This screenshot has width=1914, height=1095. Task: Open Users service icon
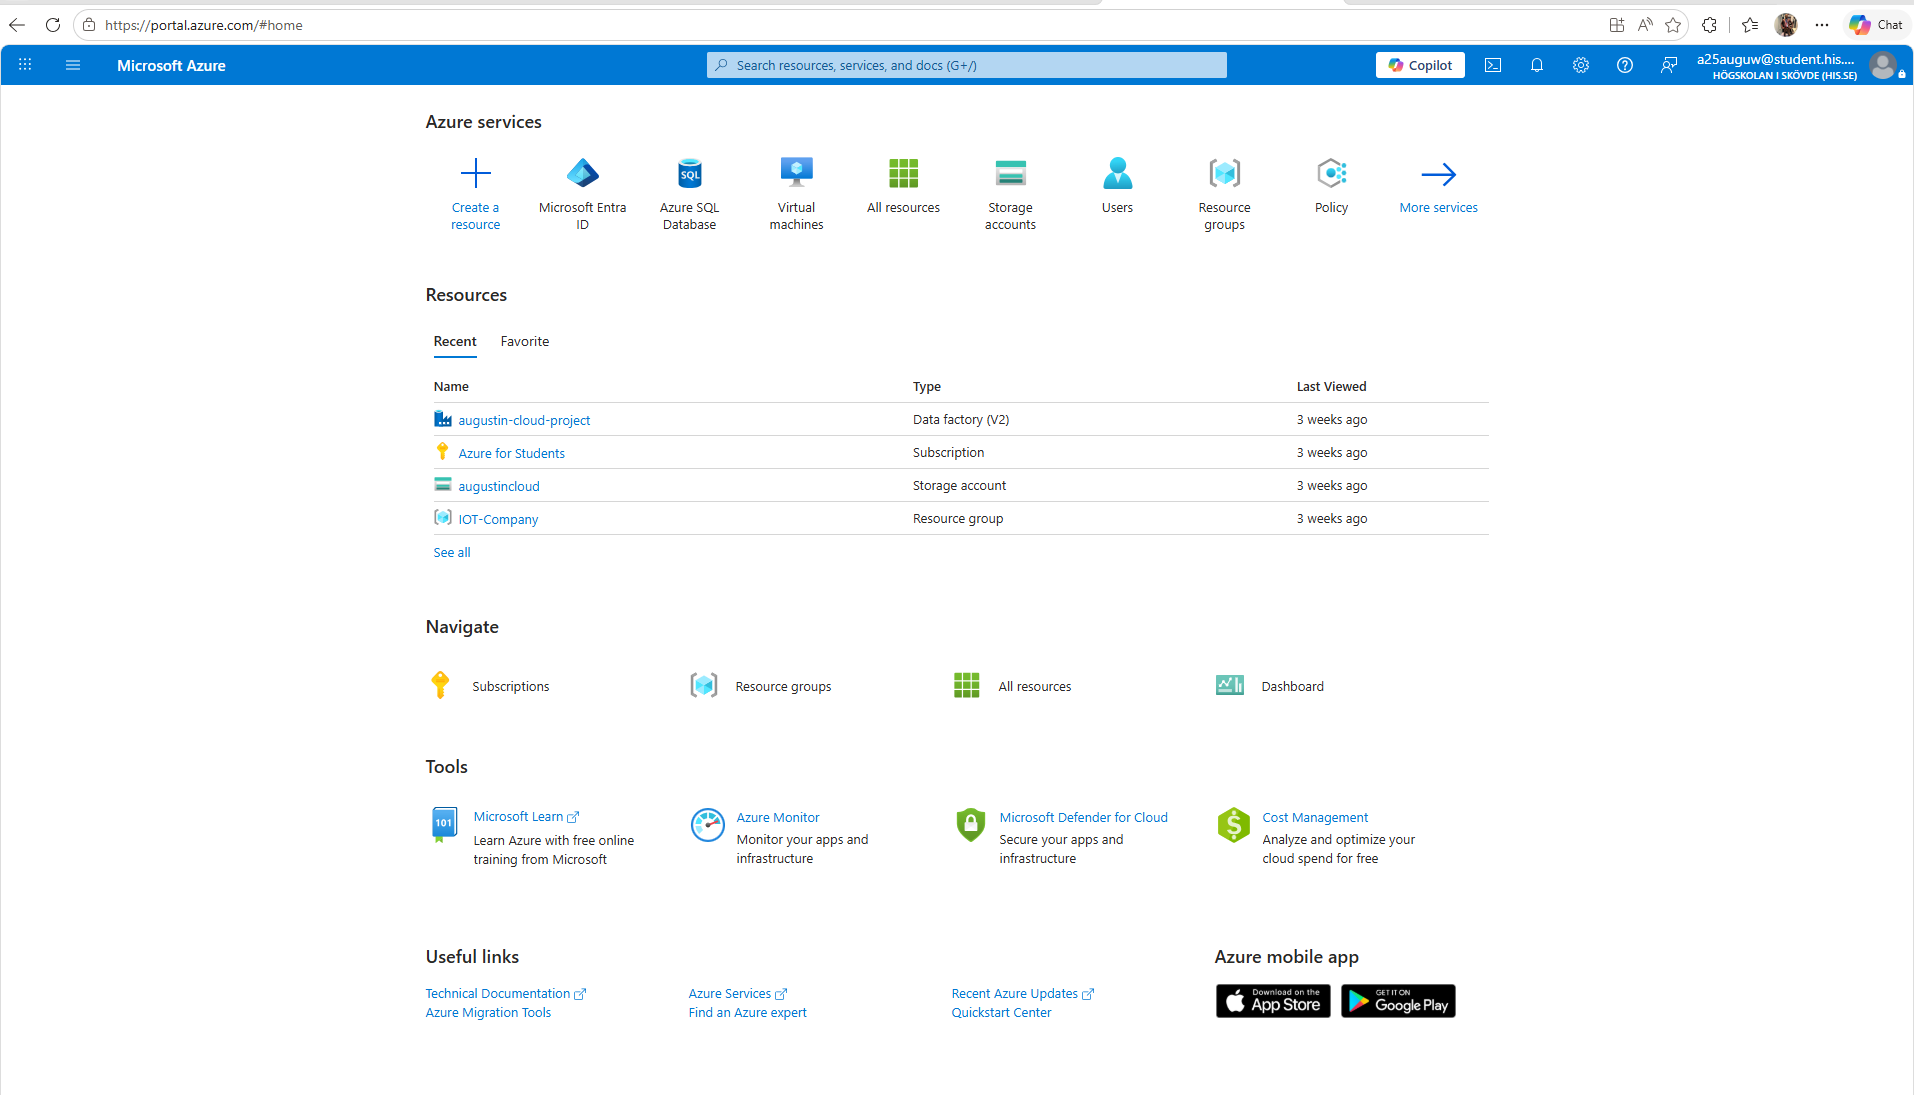coord(1117,174)
